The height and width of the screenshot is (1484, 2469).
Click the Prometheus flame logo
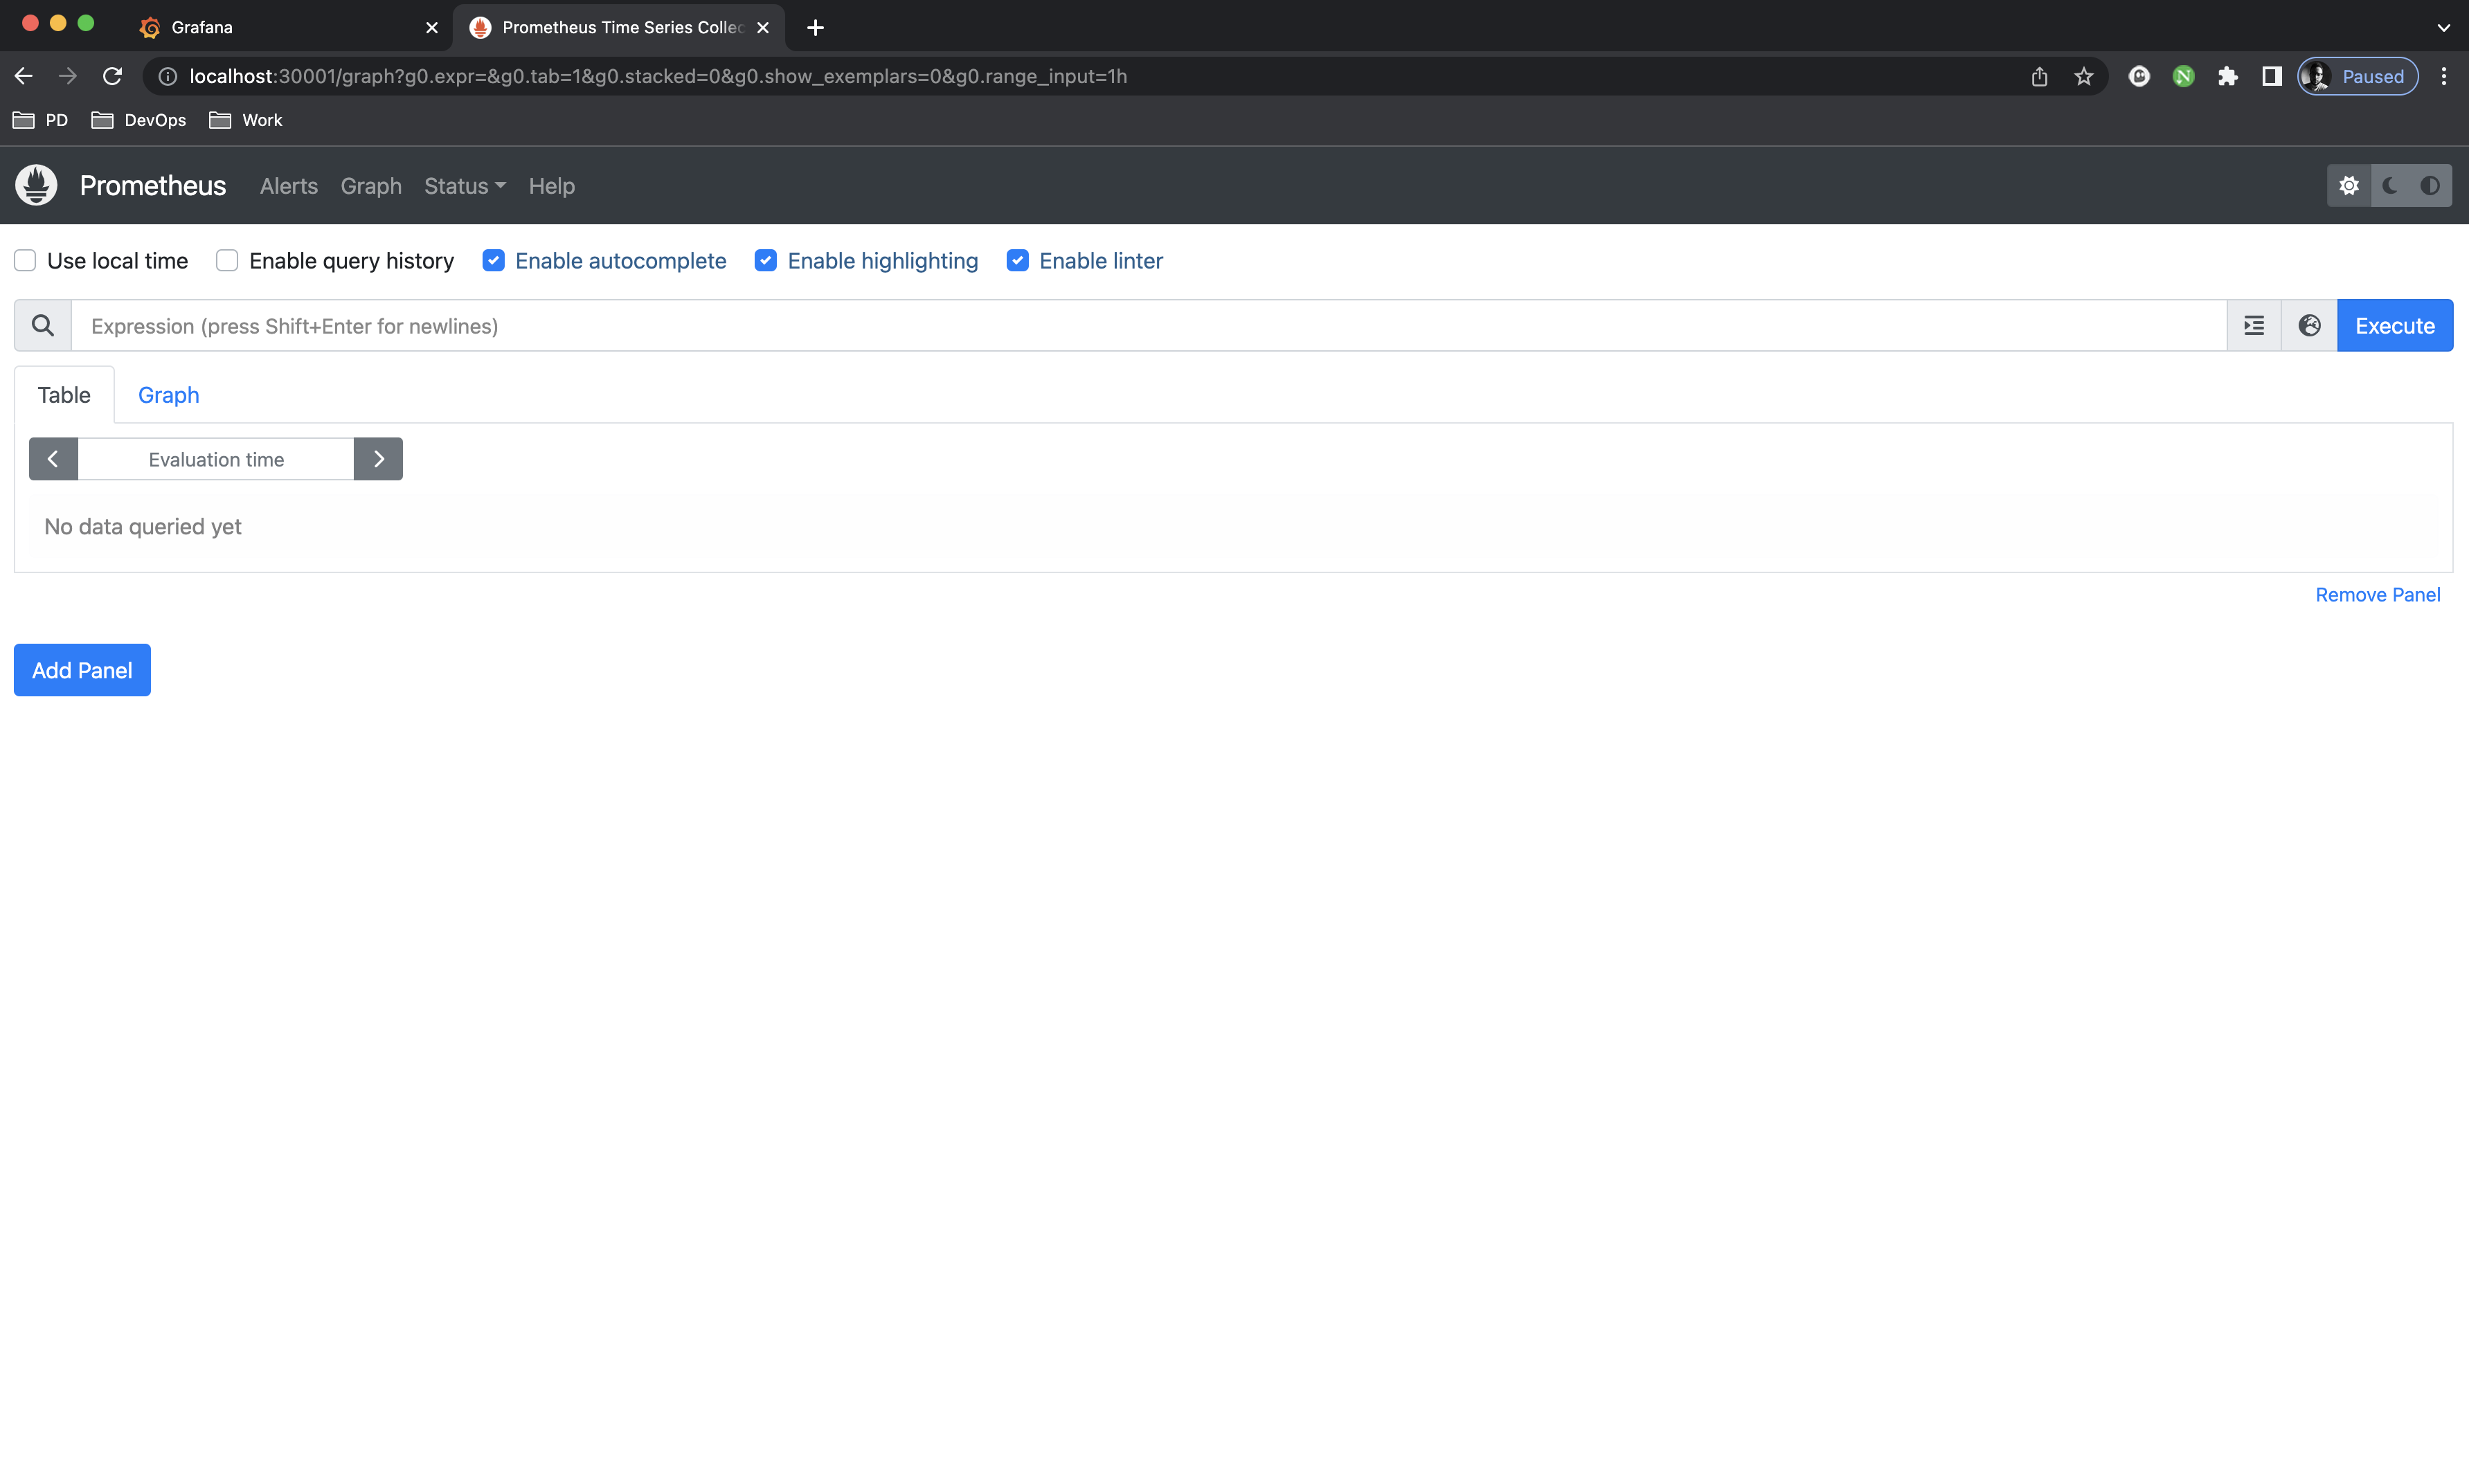pos(36,185)
